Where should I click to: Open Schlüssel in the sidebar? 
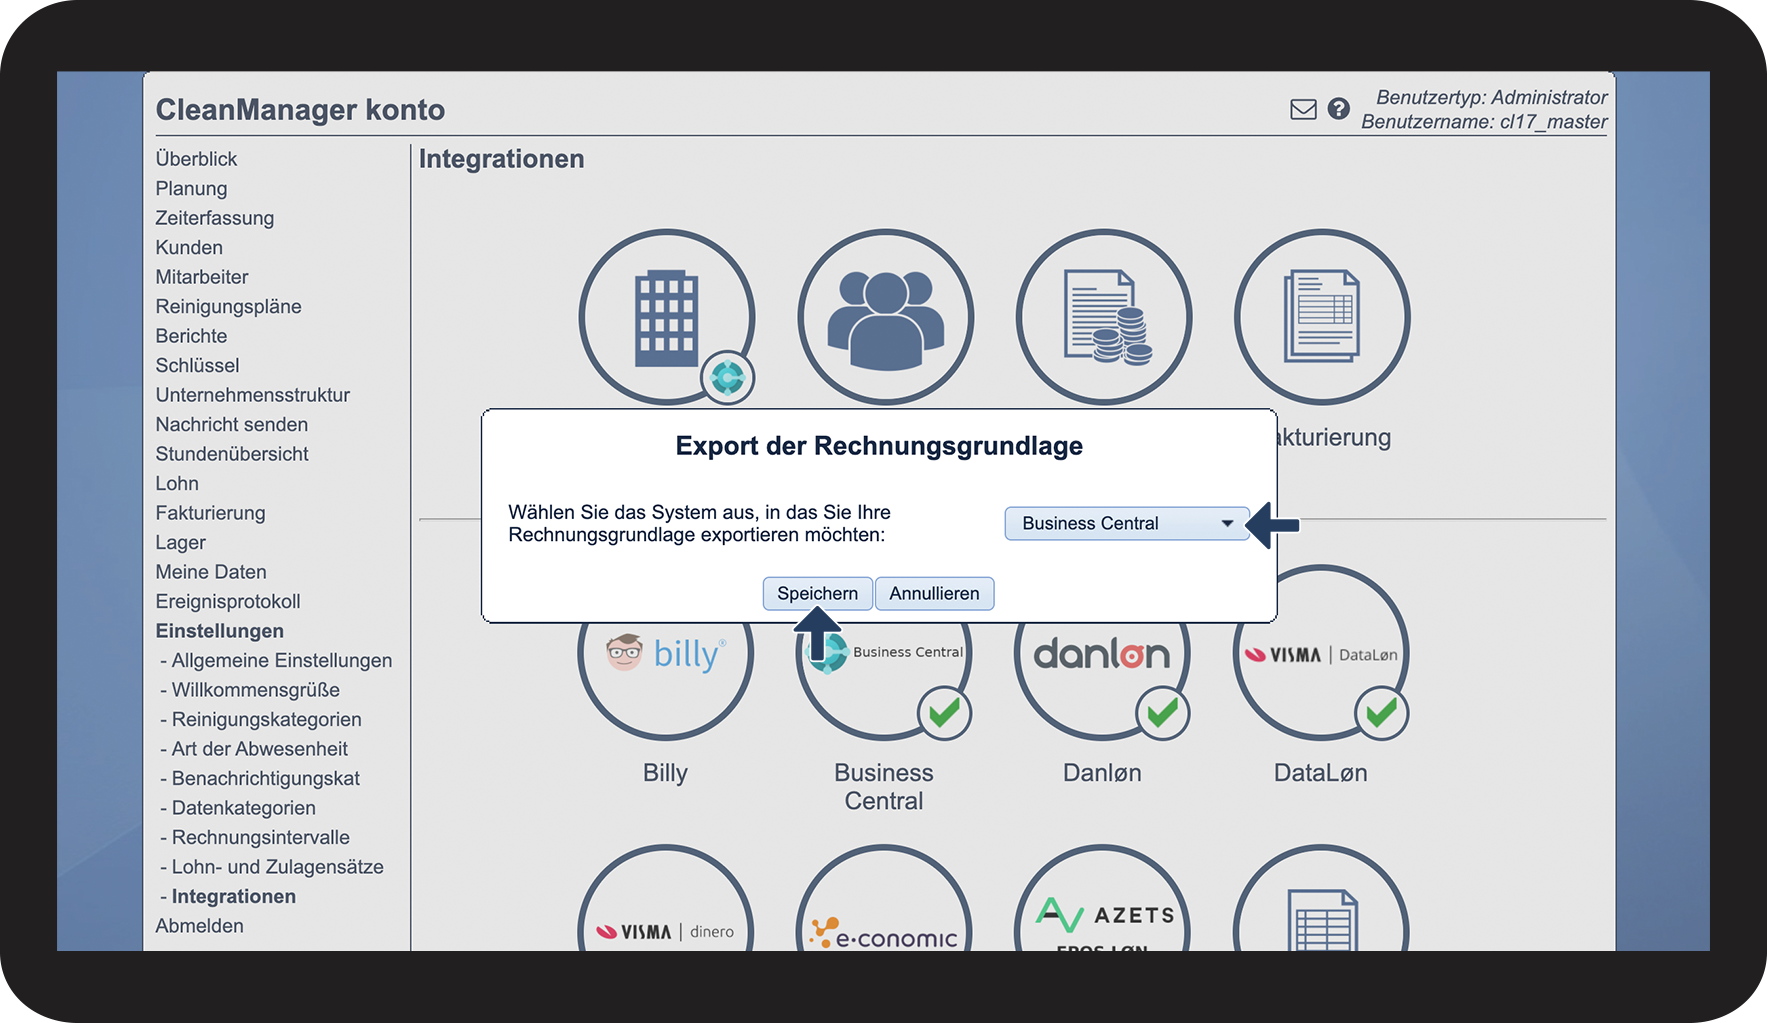point(197,365)
